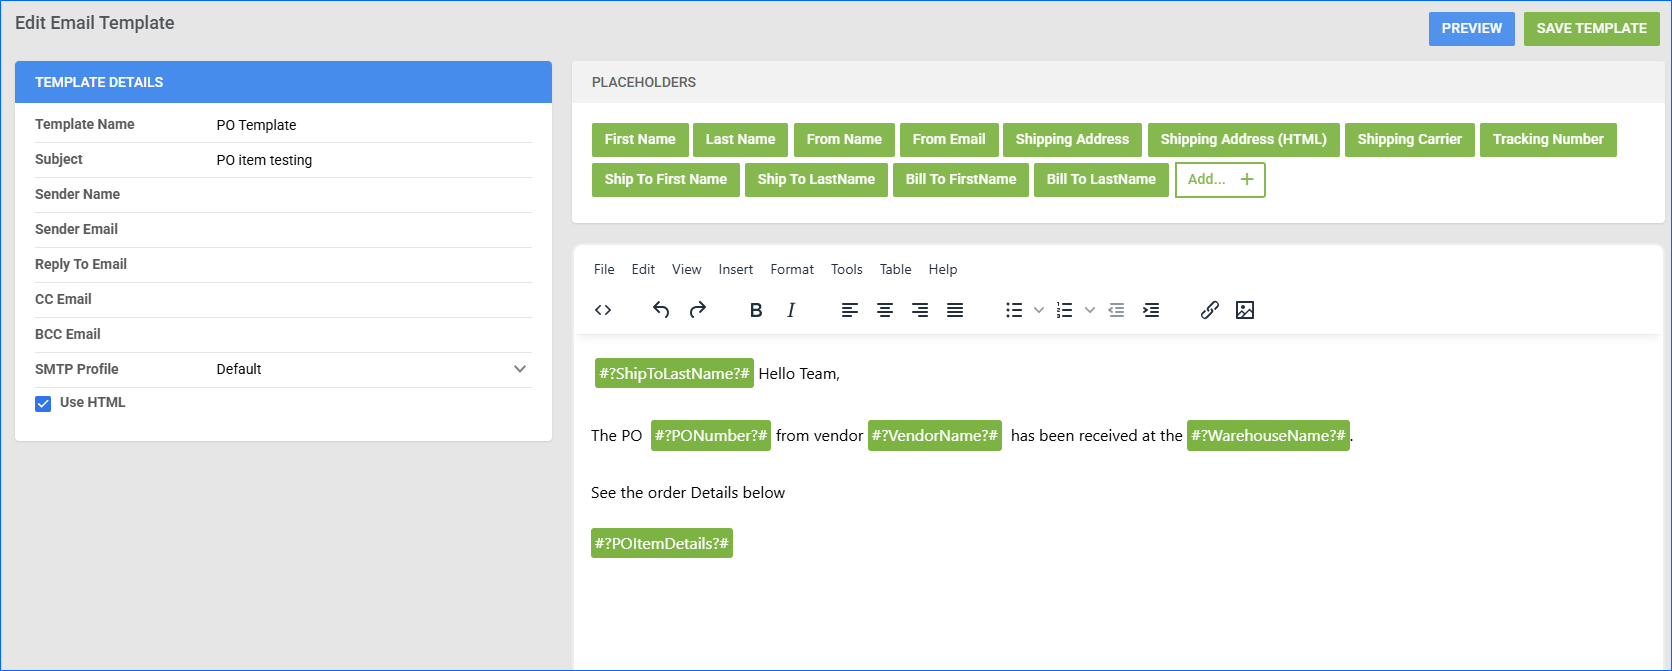Insert a hyperlink

point(1210,310)
